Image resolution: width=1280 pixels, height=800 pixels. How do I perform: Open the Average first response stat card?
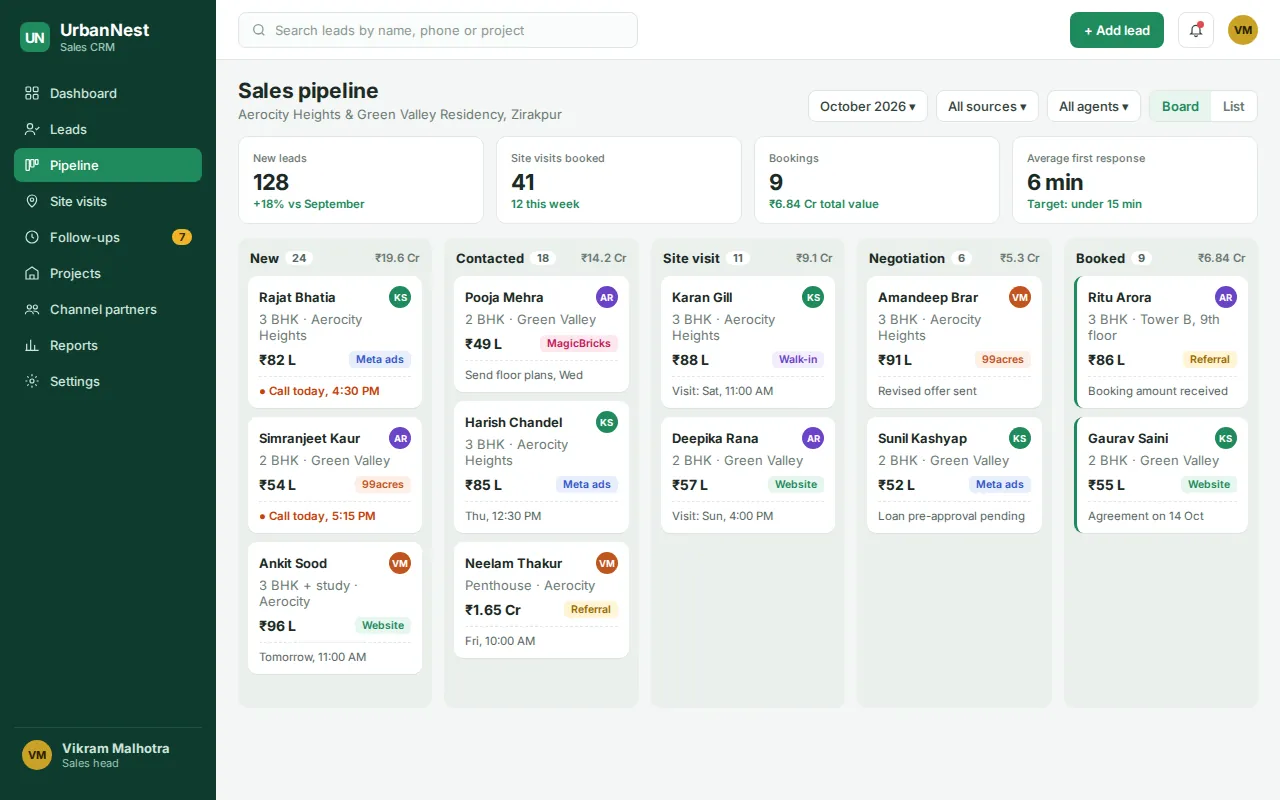point(1135,180)
